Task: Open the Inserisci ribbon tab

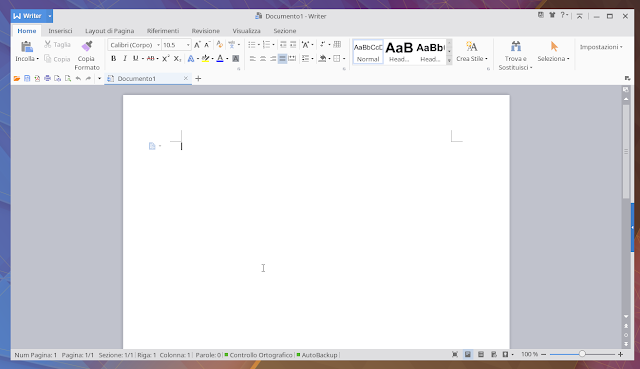Action: [x=60, y=31]
